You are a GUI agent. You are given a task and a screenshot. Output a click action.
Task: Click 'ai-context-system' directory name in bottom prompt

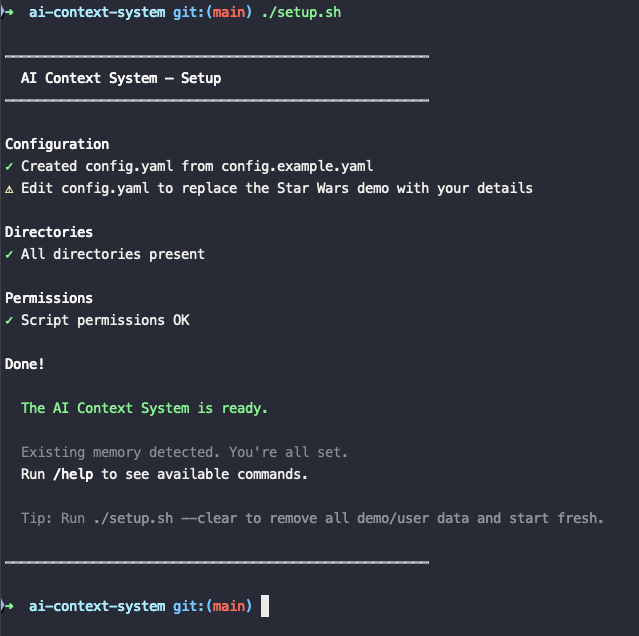pos(97,606)
